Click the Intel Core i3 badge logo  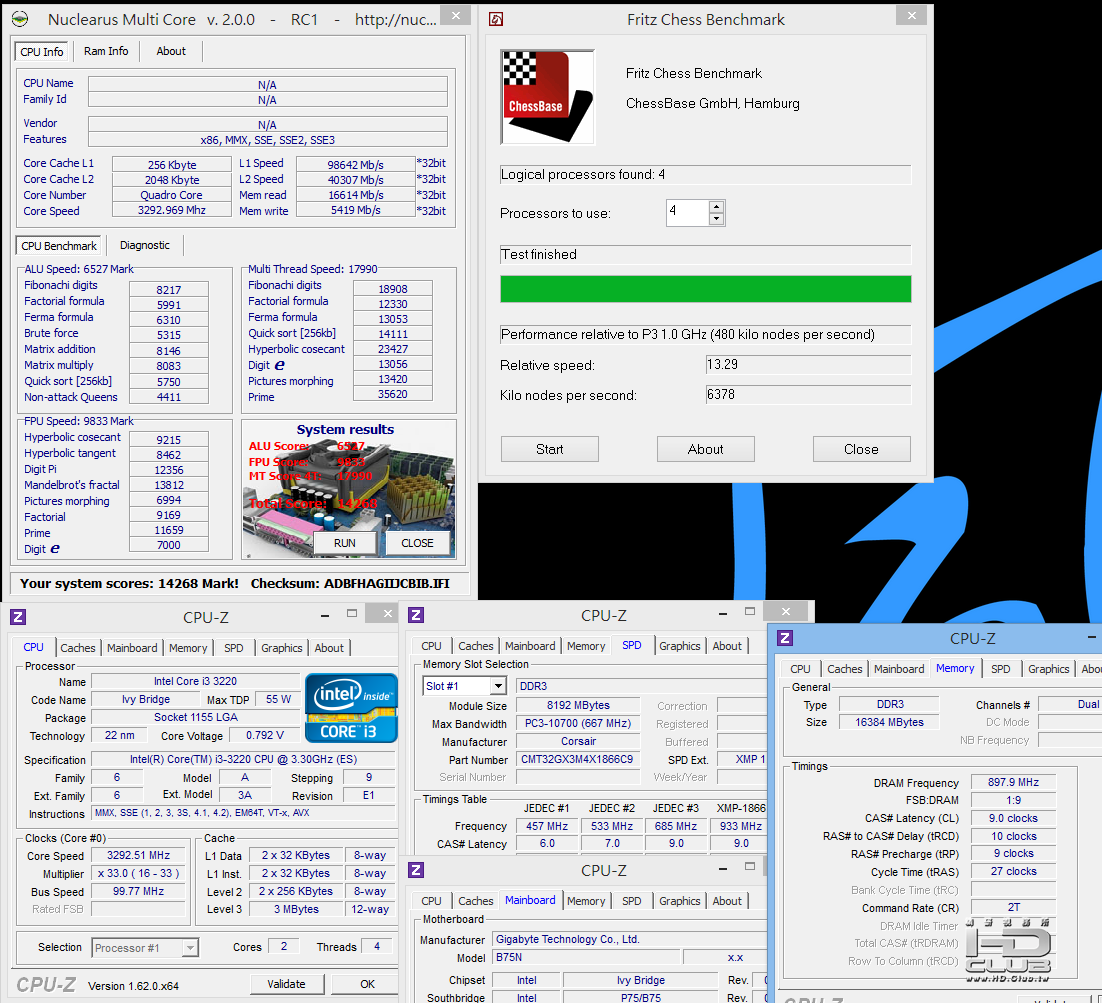pos(351,708)
